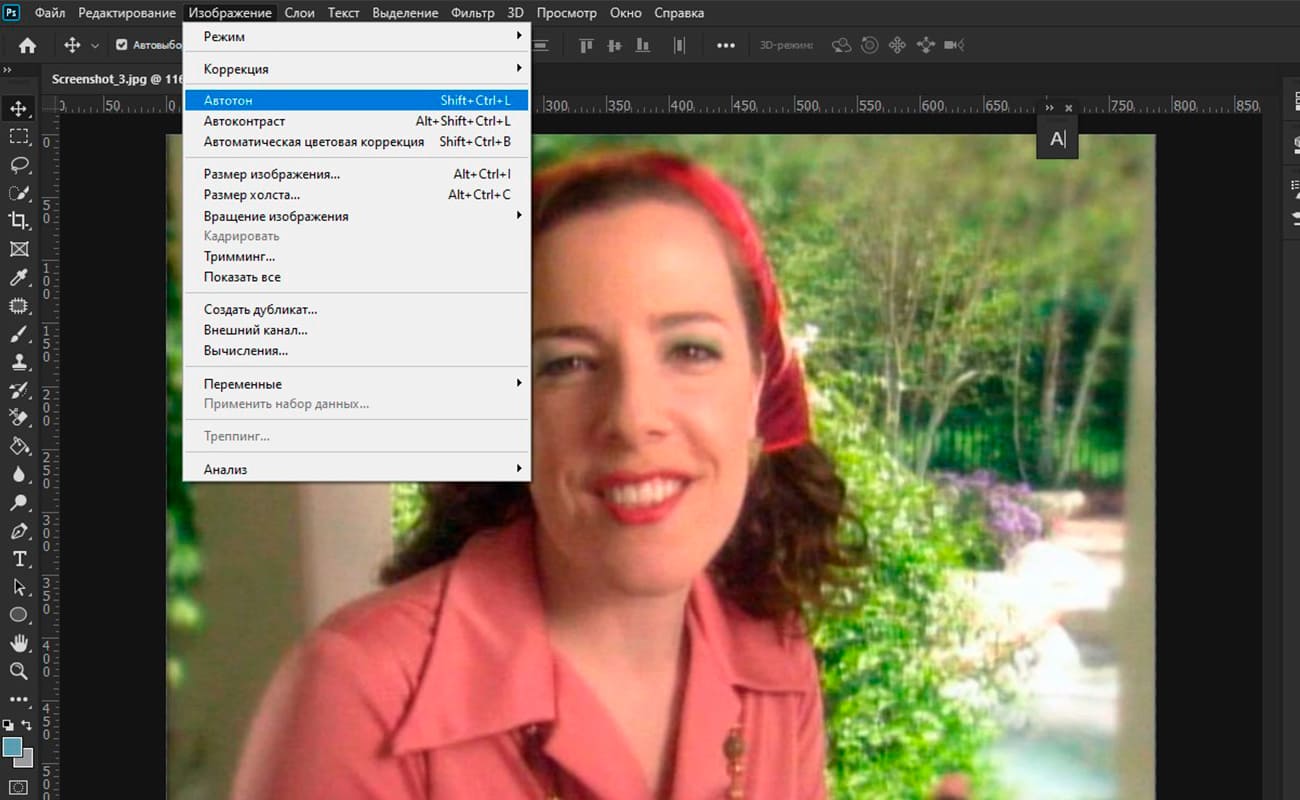Select the Dodge tool
Viewport: 1300px width, 800px height.
[x=19, y=502]
